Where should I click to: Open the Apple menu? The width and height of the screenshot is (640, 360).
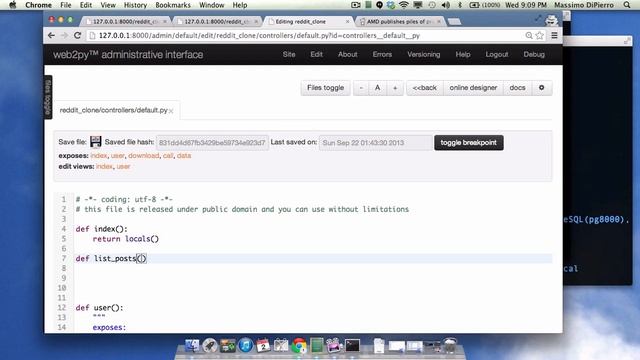(x=12, y=5)
